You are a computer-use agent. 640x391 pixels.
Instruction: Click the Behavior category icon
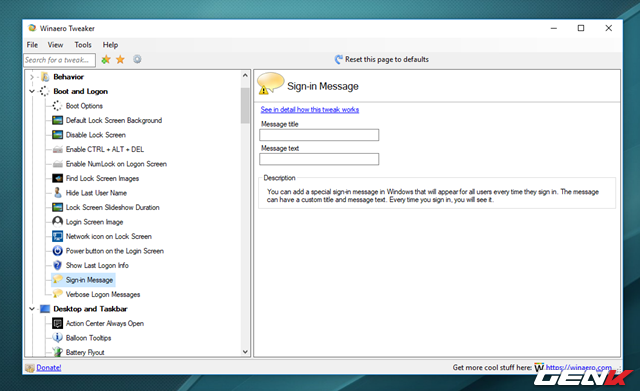coord(45,77)
